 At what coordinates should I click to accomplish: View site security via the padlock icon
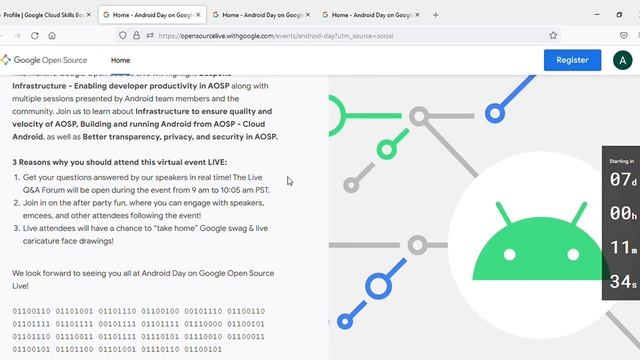[136, 36]
